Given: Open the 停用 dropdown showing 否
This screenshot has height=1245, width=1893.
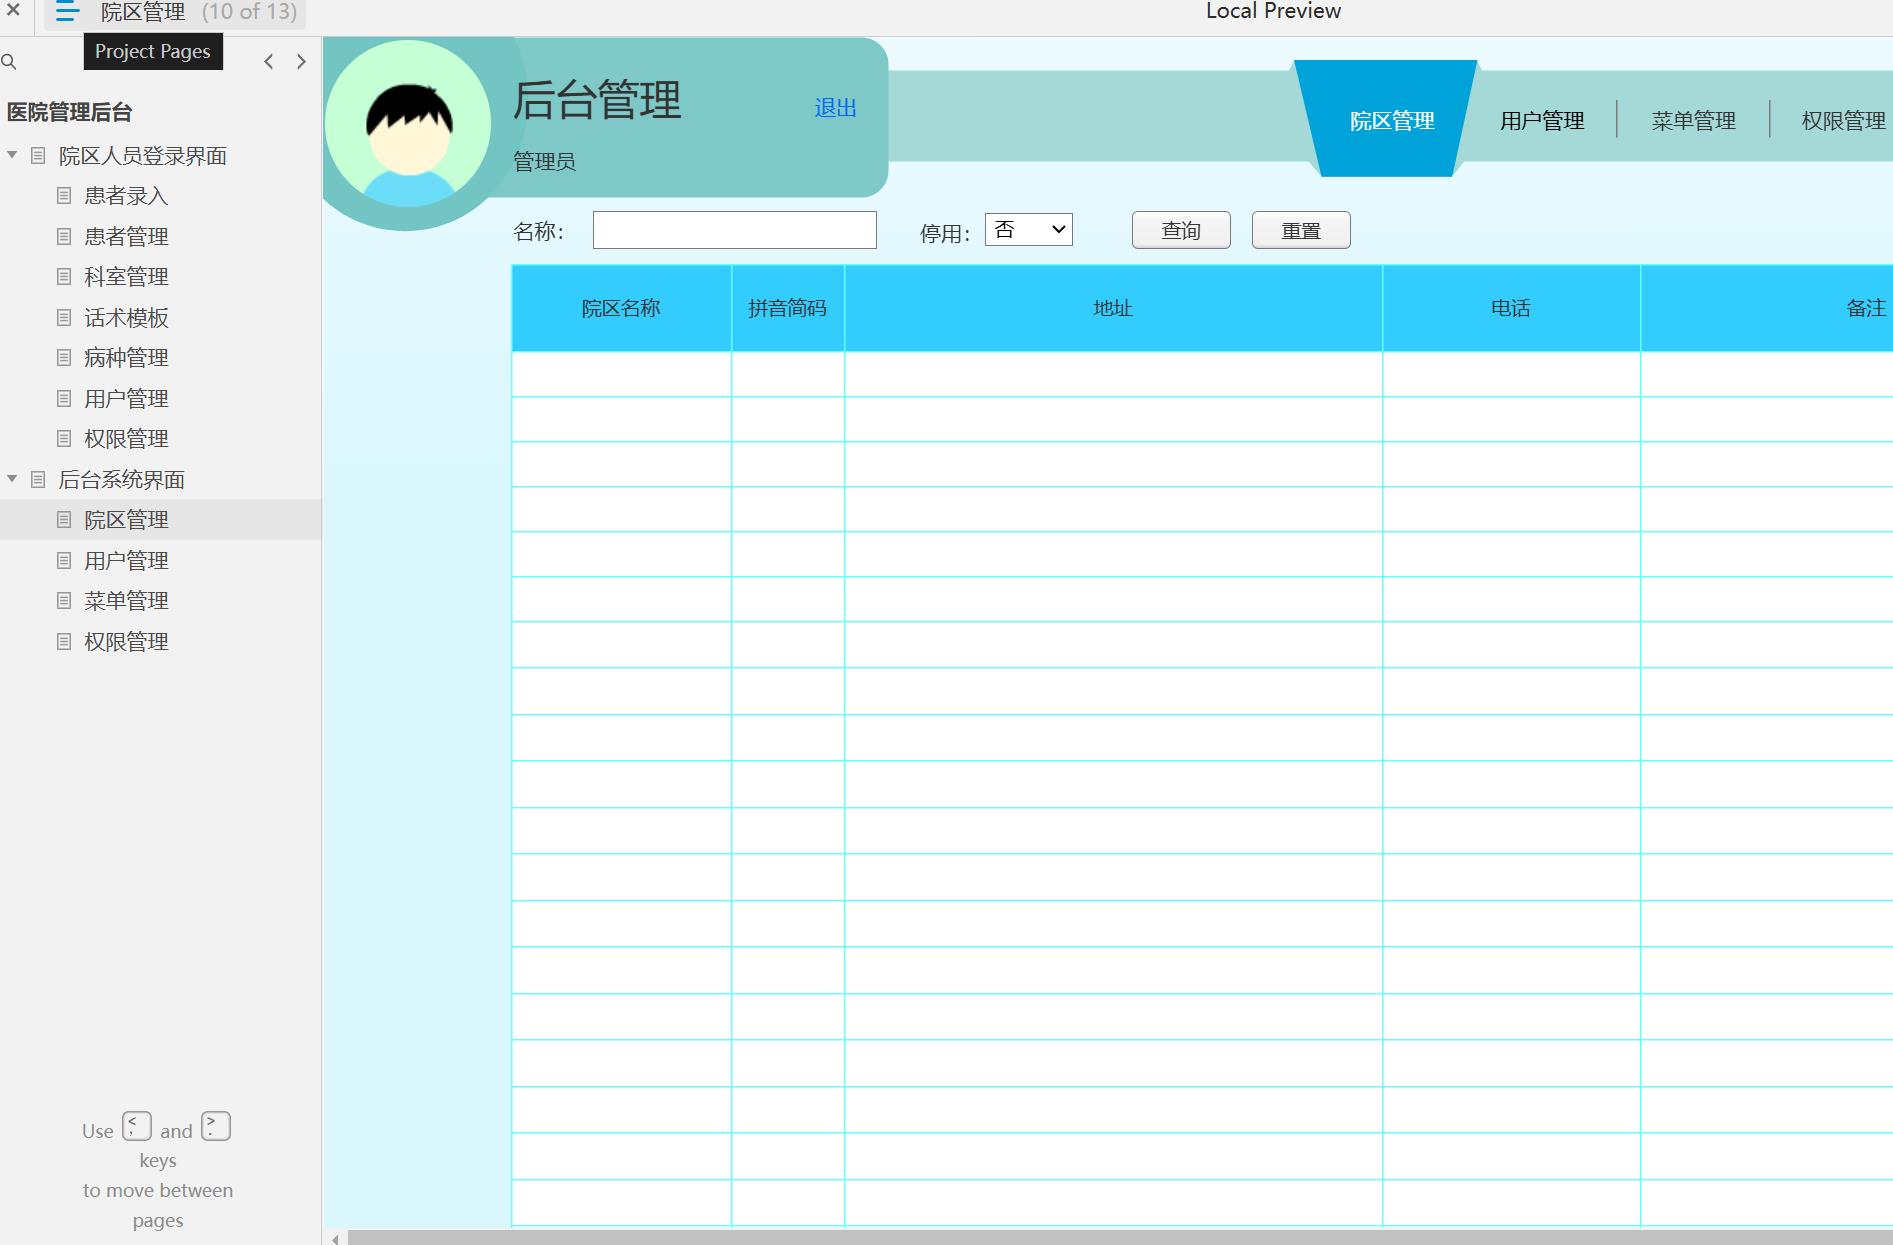Looking at the screenshot, I should 1029,230.
